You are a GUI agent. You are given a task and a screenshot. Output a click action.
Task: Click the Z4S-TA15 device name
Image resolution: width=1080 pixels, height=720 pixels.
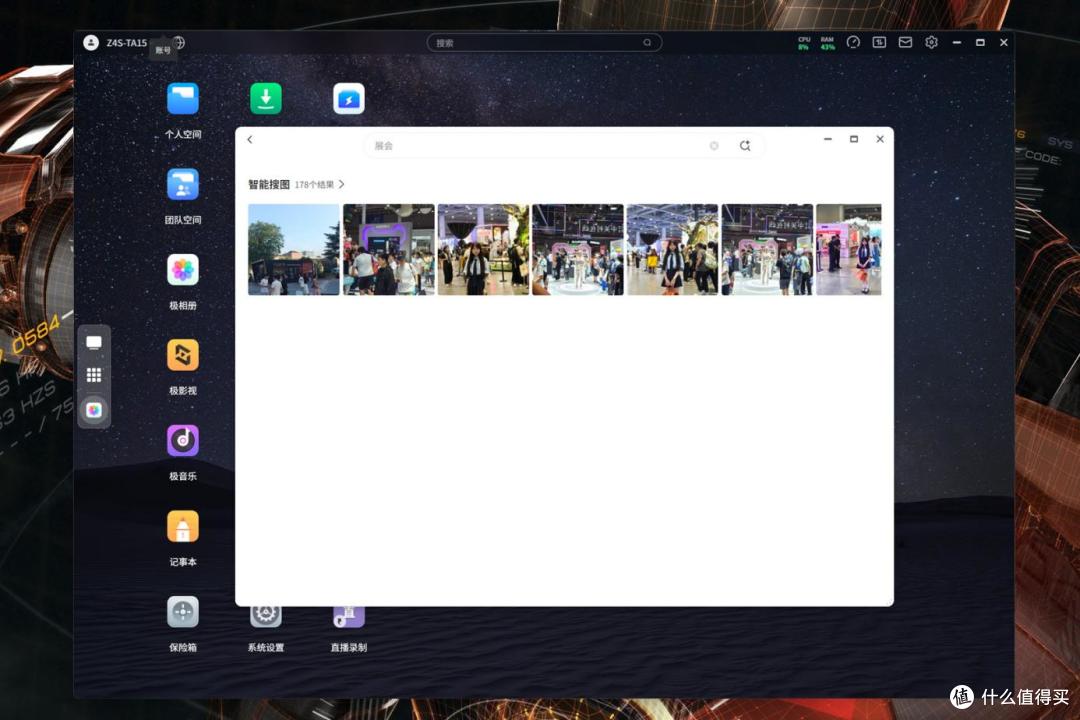pos(127,43)
